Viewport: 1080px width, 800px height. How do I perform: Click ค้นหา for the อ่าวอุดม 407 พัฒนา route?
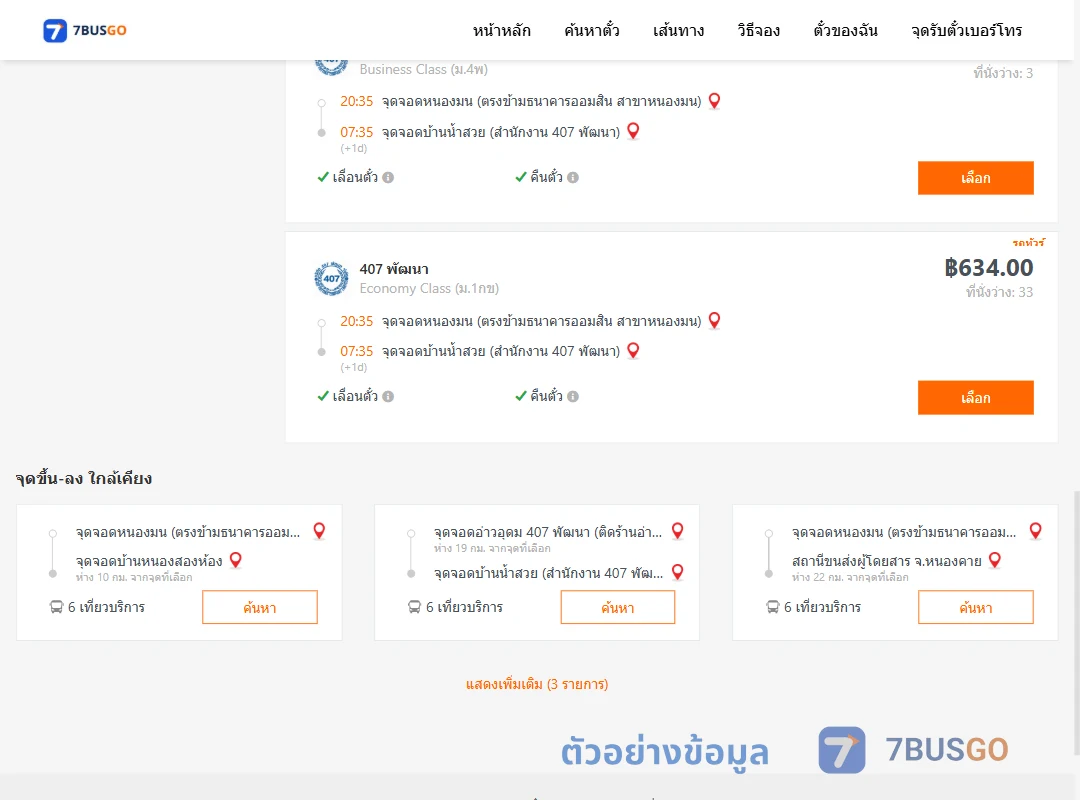click(x=618, y=607)
